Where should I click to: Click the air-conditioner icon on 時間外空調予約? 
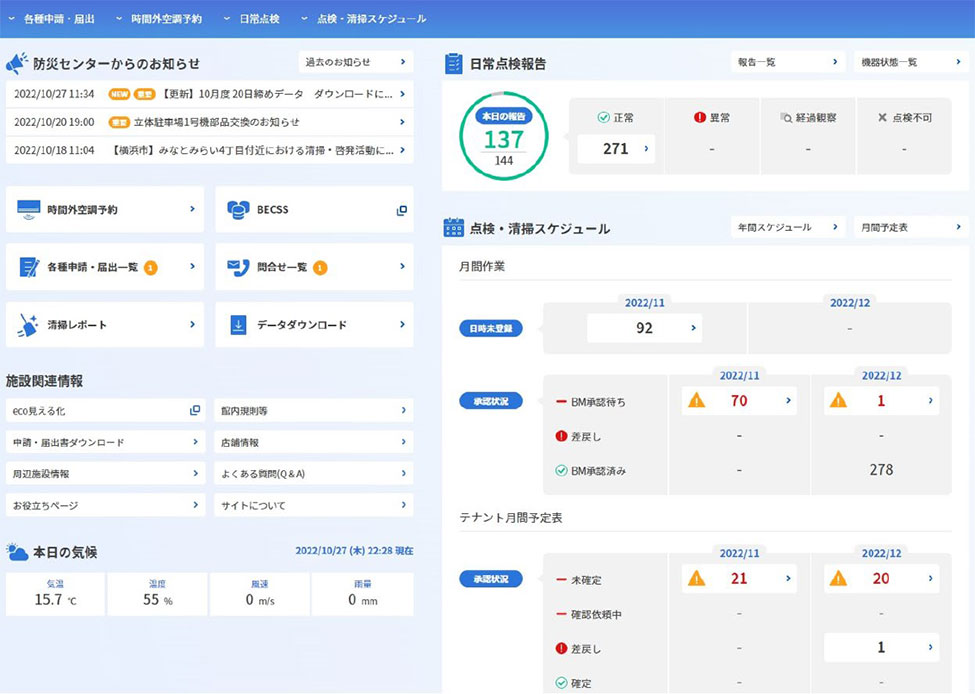[x=27, y=209]
